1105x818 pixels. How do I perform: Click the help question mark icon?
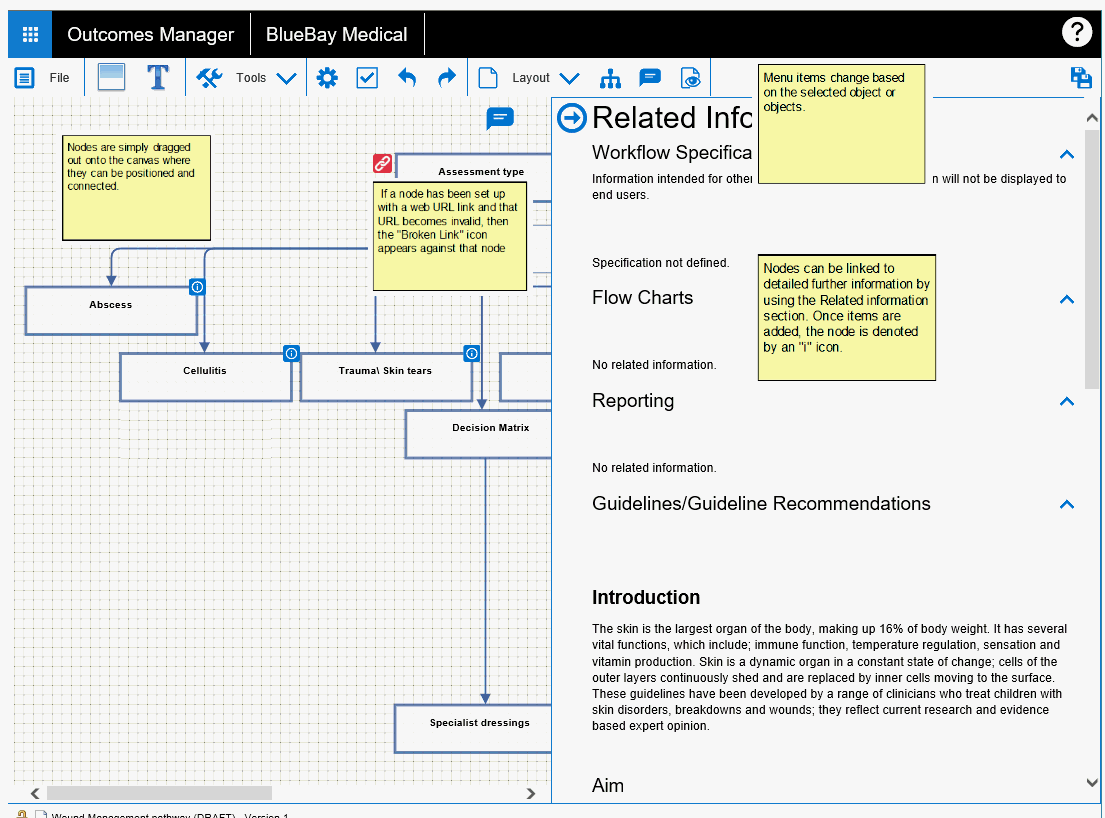tap(1076, 33)
